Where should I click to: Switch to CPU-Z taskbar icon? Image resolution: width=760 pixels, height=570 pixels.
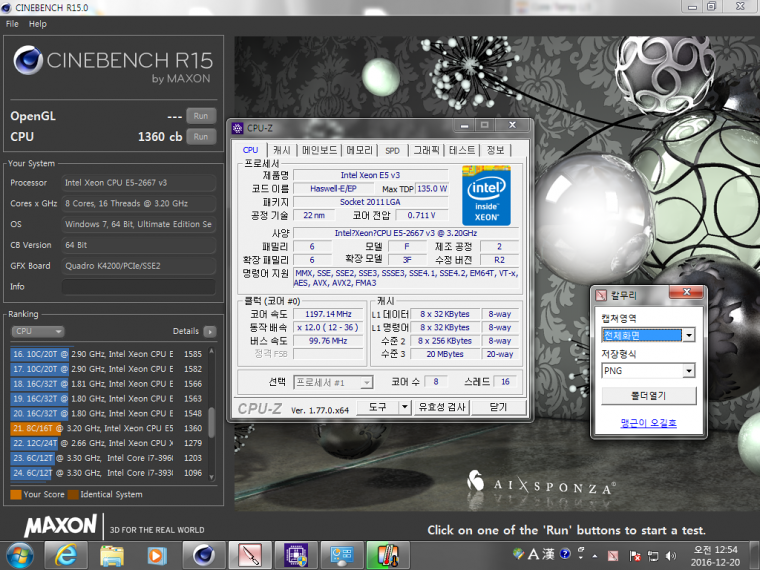[x=296, y=555]
